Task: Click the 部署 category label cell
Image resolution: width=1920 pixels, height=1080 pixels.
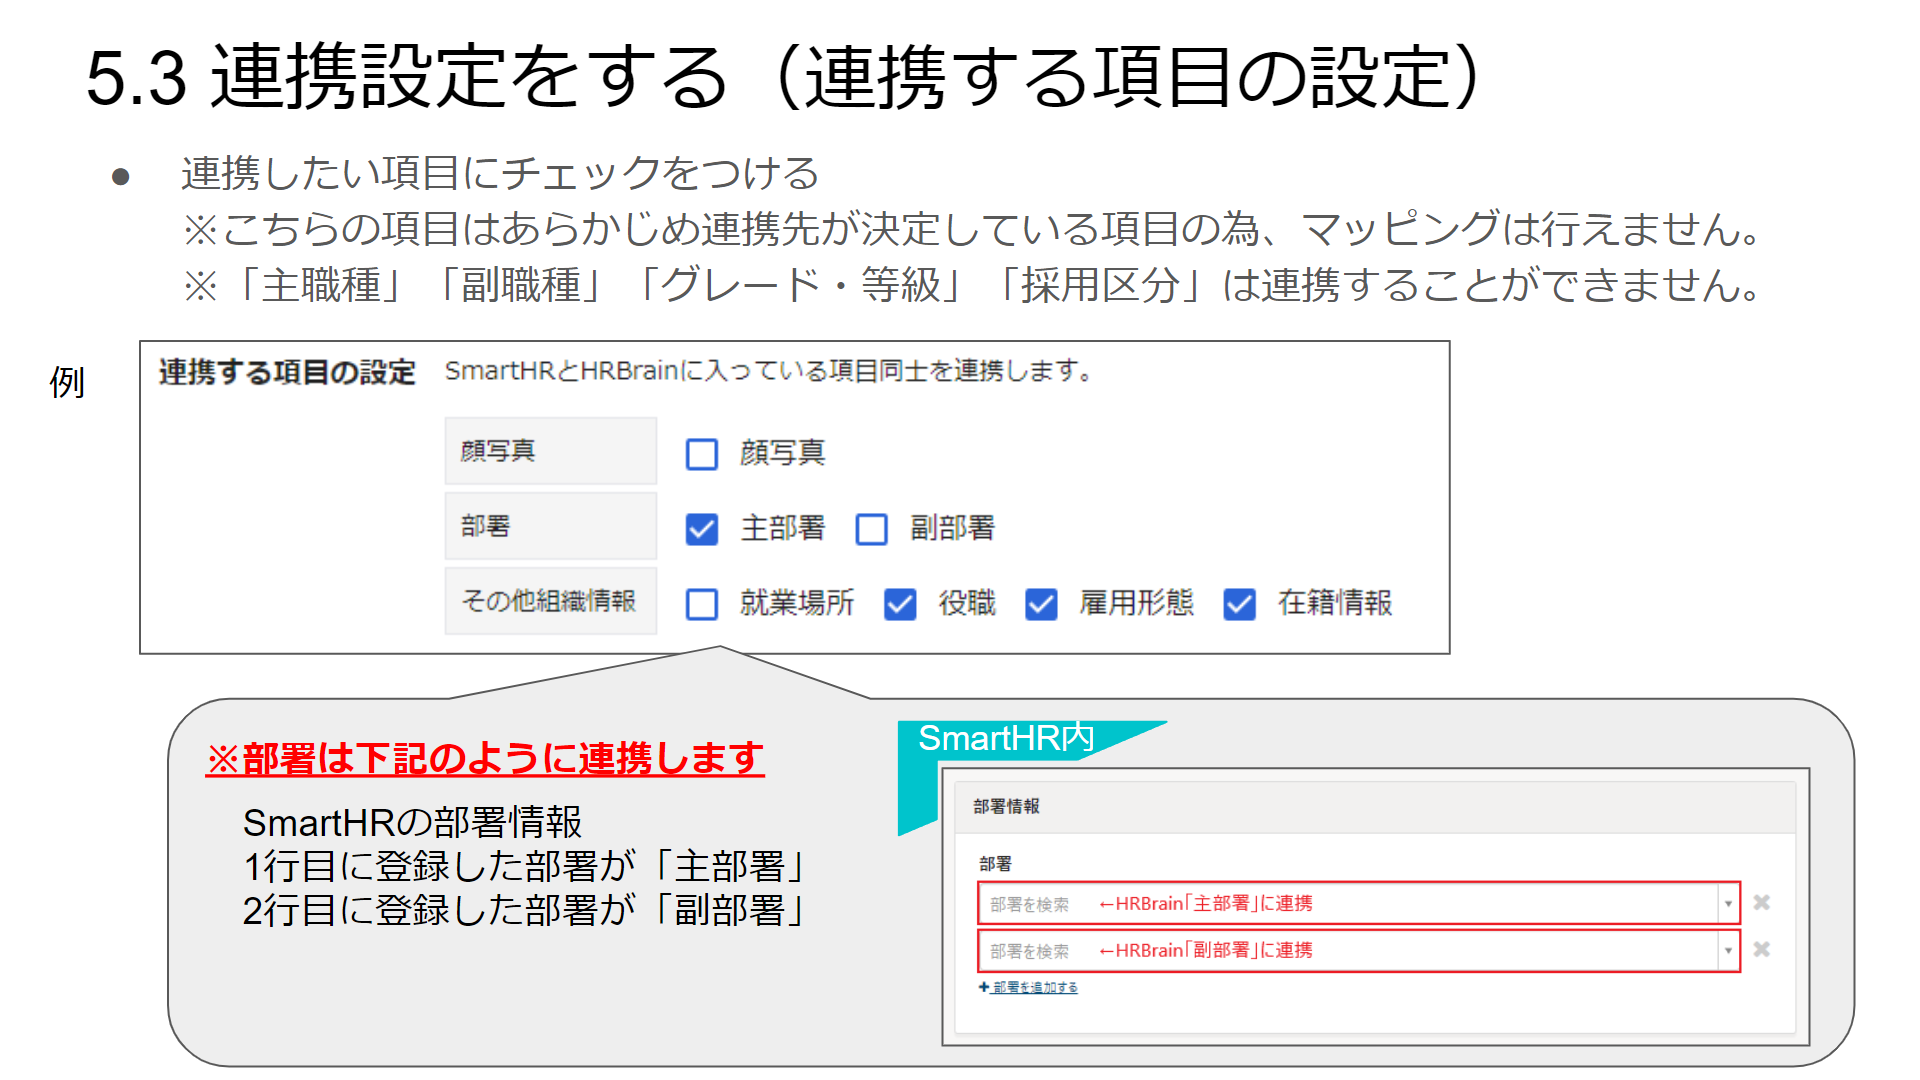Action: pyautogui.click(x=551, y=526)
